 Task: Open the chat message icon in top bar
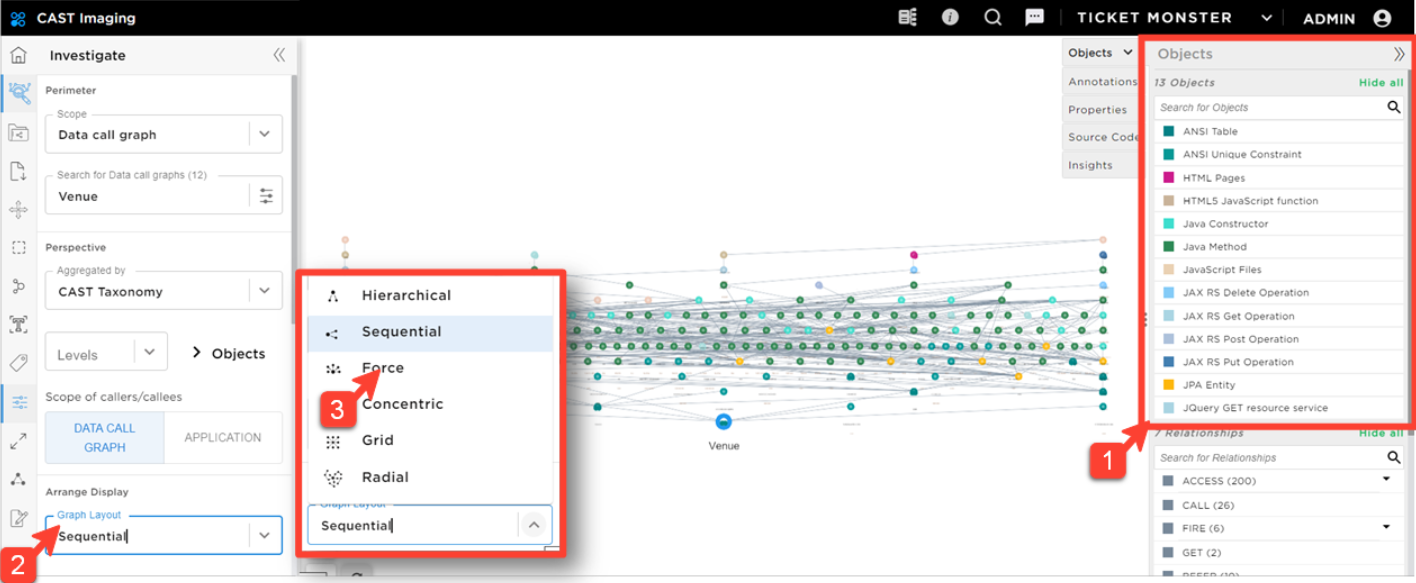pyautogui.click(x=1035, y=17)
